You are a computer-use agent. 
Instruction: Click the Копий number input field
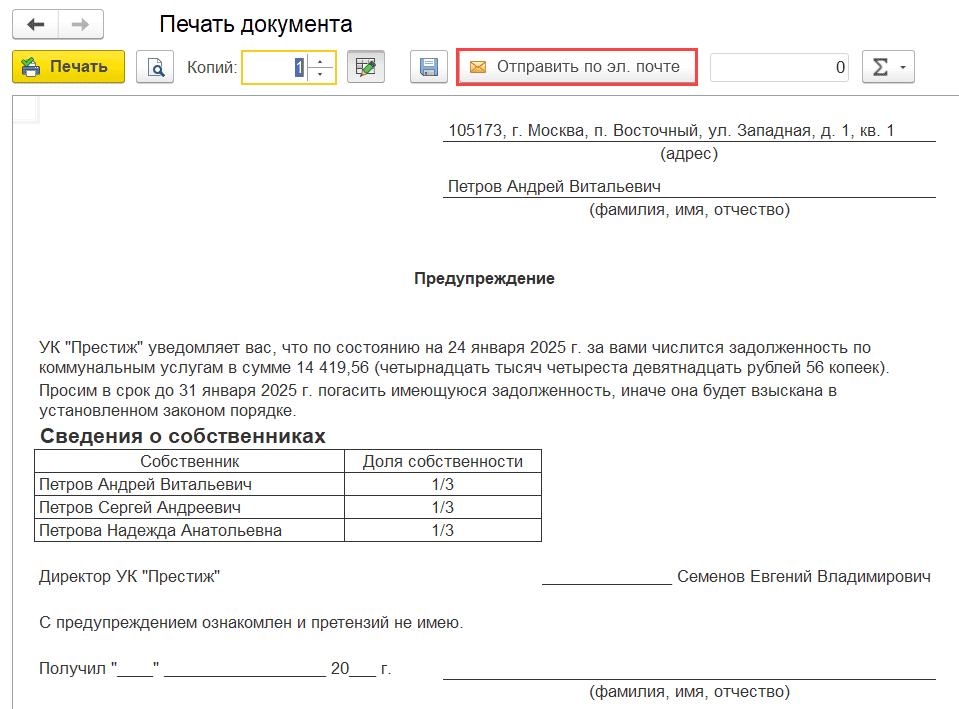point(273,67)
